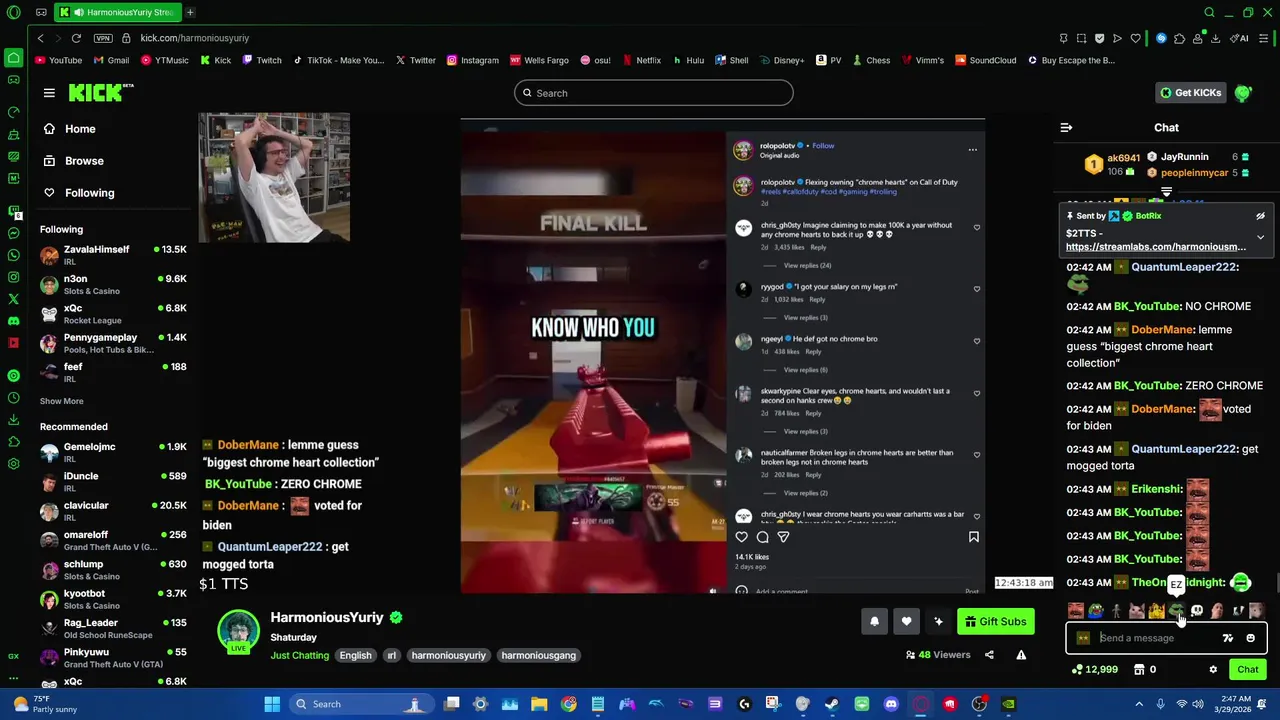This screenshot has height=720, width=1280.
Task: Click Show More under Following list
Action: (61, 401)
